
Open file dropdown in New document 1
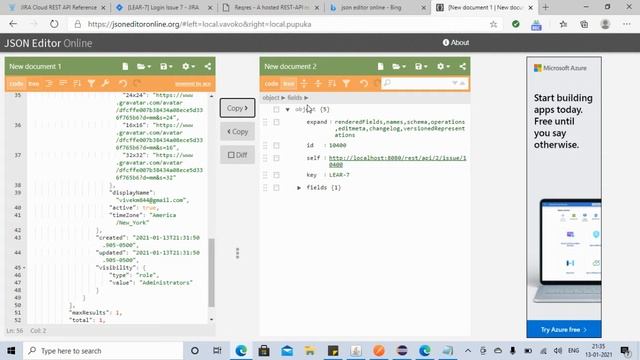coord(144,67)
